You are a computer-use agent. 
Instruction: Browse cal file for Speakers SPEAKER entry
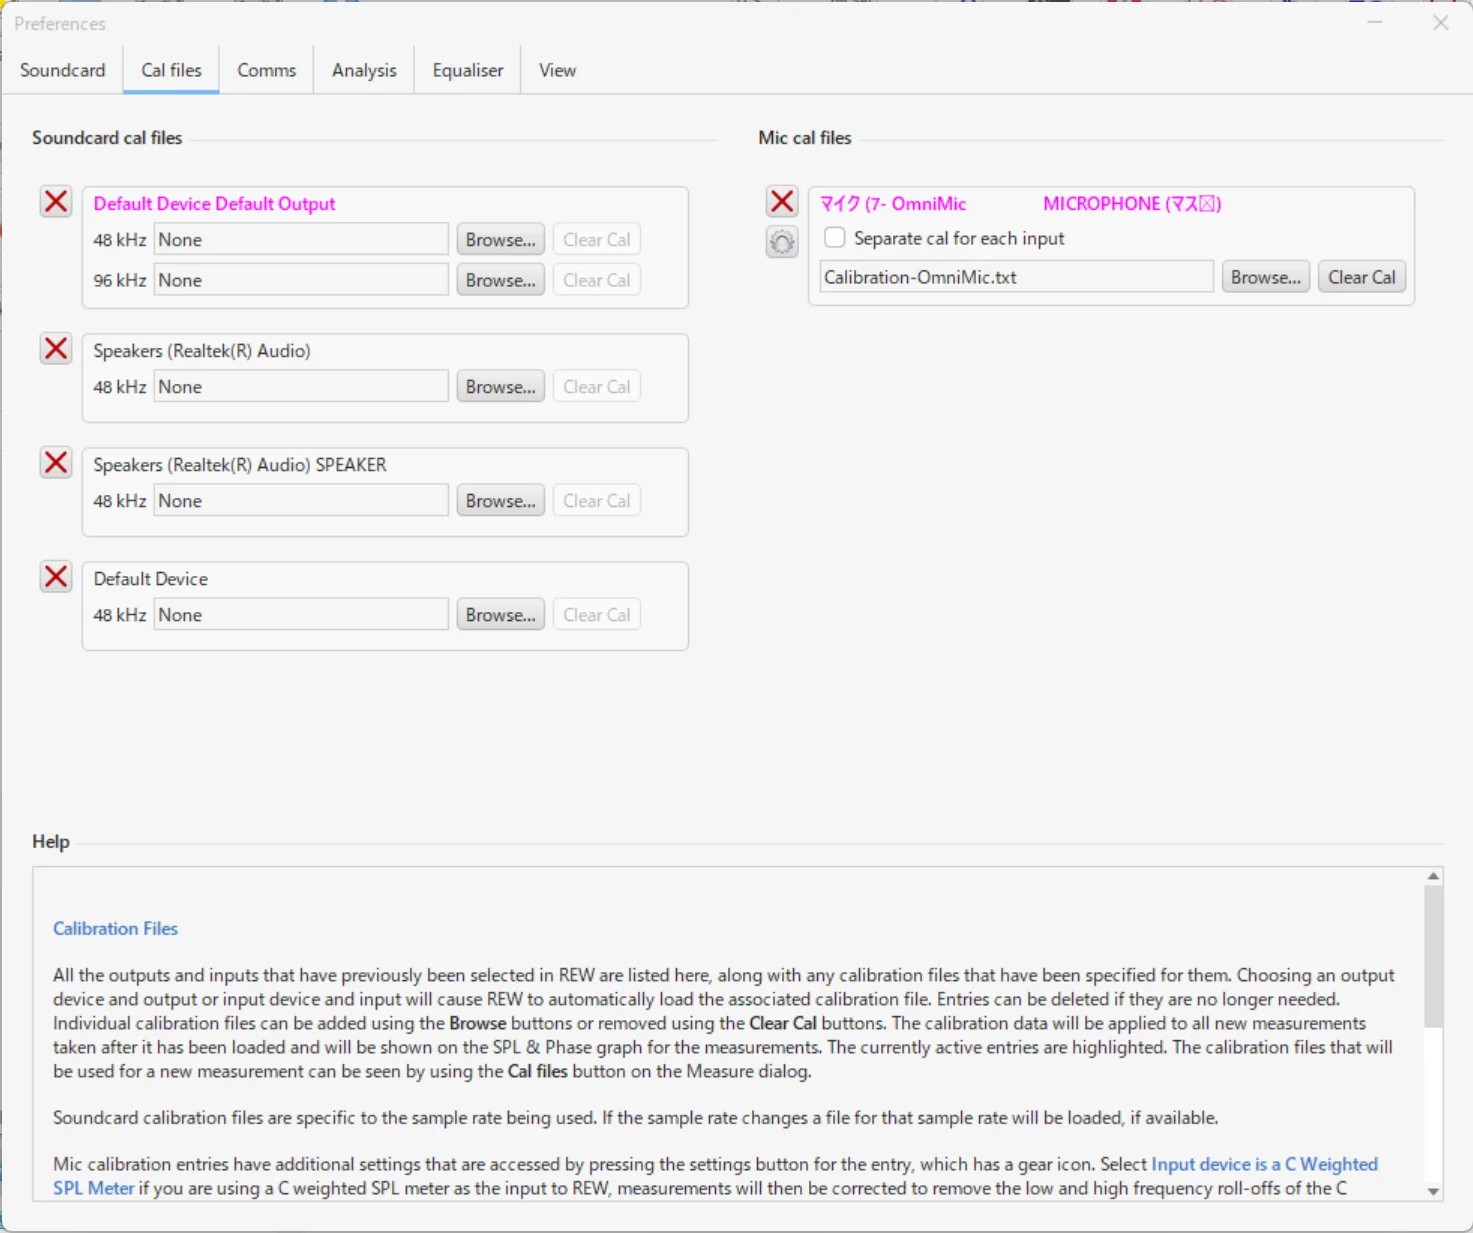click(x=500, y=501)
